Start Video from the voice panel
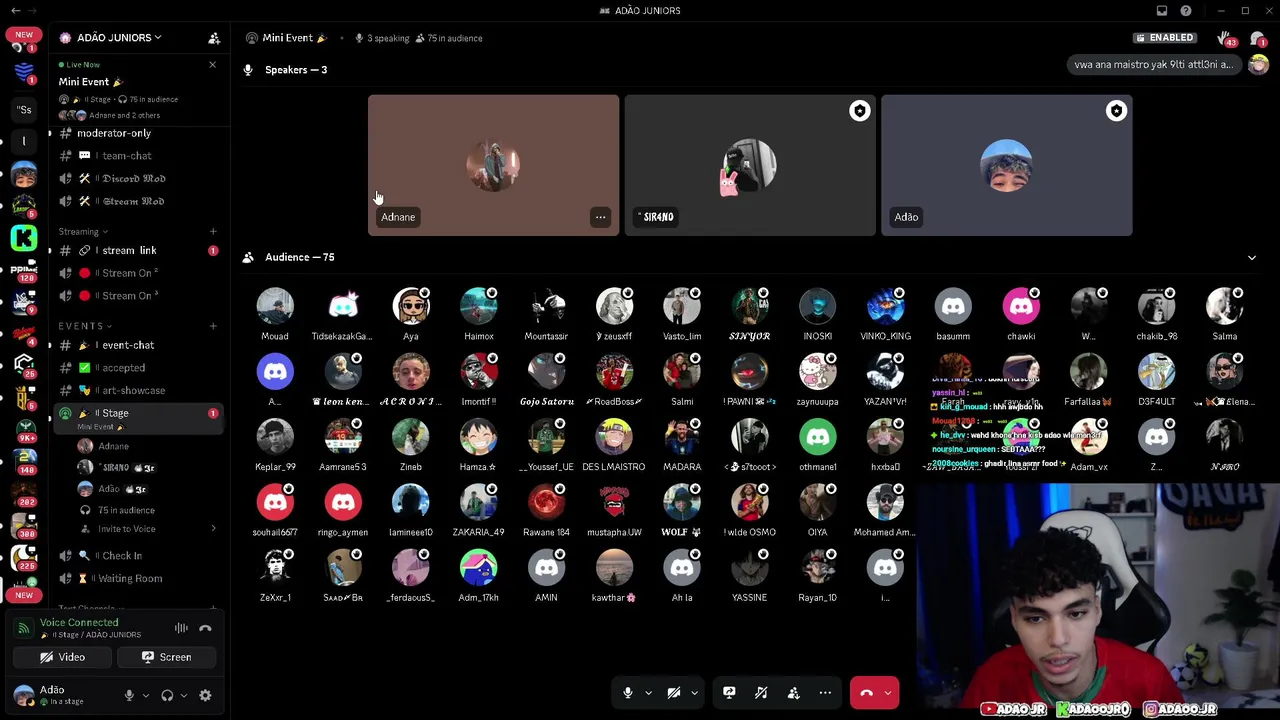1280x720 pixels. click(x=62, y=657)
